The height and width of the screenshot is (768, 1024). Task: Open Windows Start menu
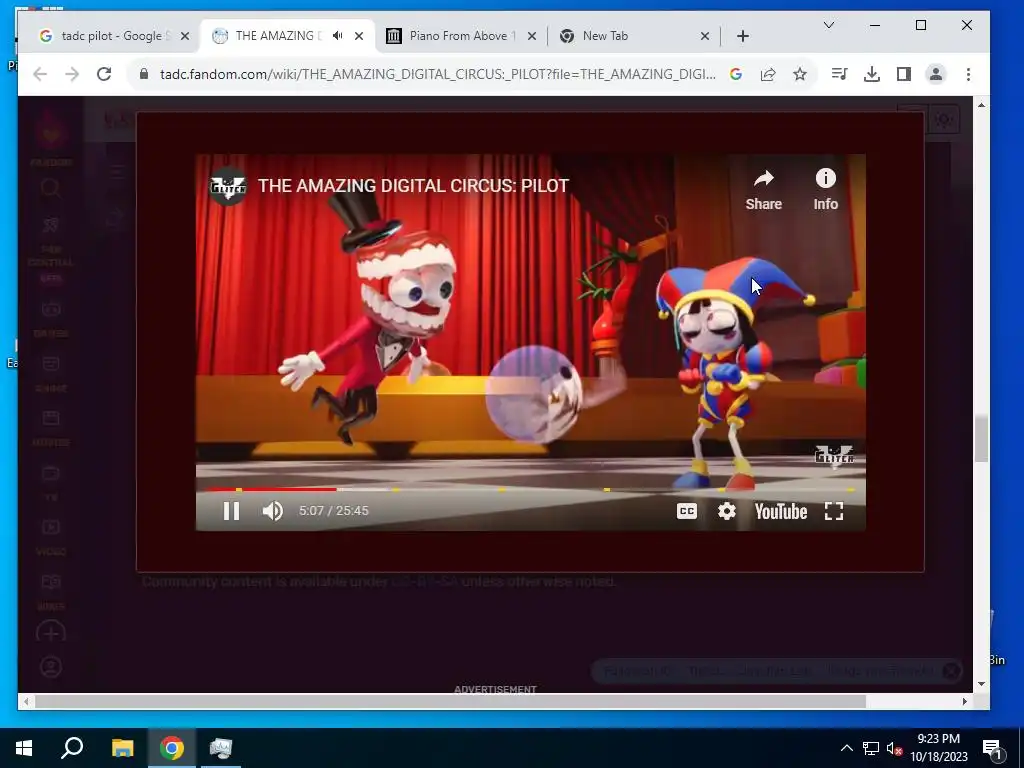[24, 748]
